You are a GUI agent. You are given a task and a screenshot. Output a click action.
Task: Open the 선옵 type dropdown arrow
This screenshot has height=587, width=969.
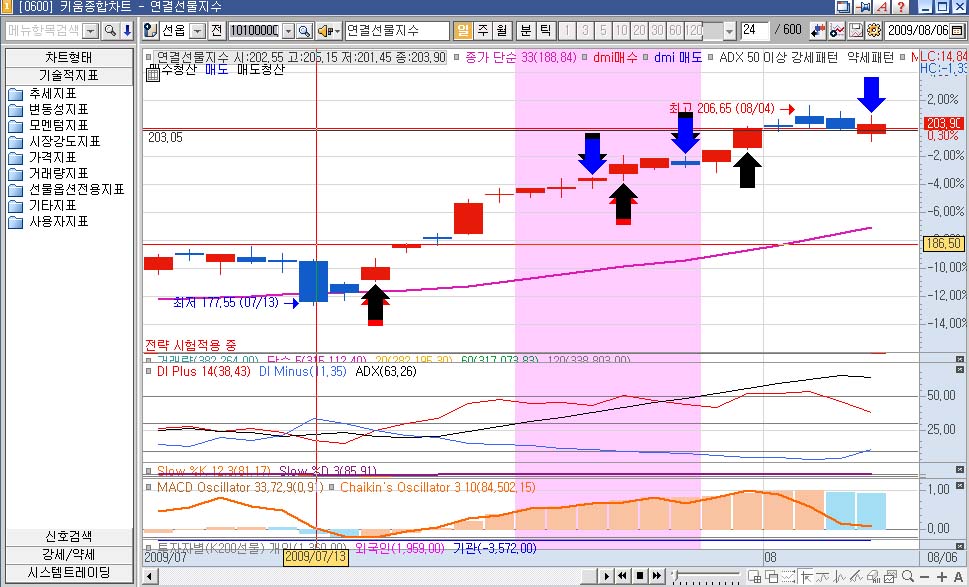pos(196,31)
